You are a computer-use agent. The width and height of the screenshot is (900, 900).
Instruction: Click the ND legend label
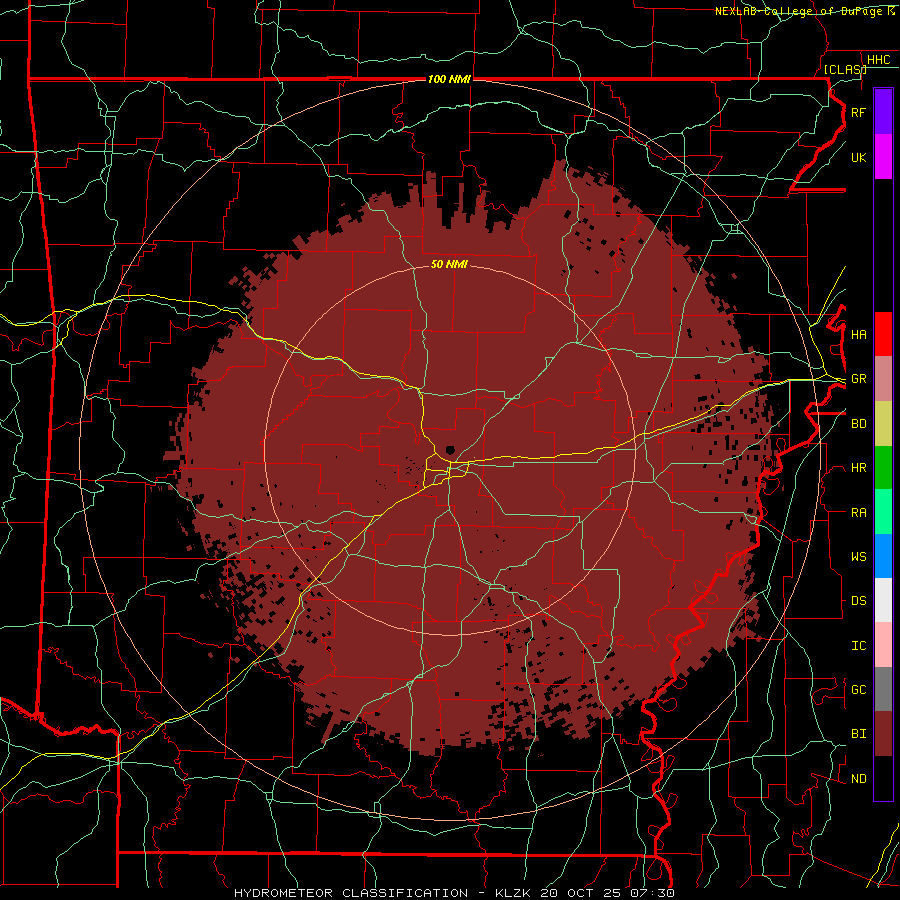tap(858, 778)
